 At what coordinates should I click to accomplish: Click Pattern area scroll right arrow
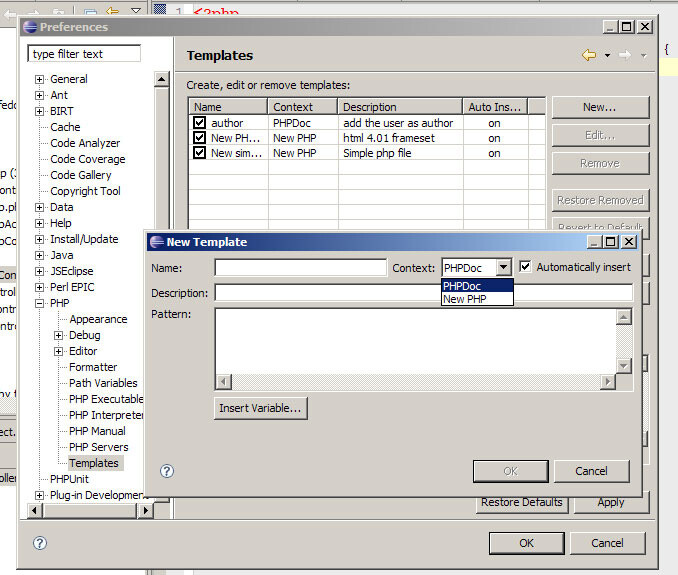point(608,382)
